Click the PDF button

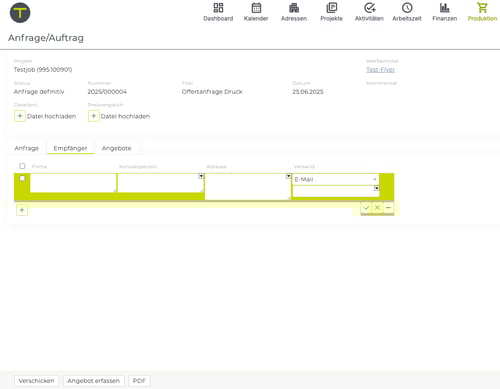(x=139, y=381)
